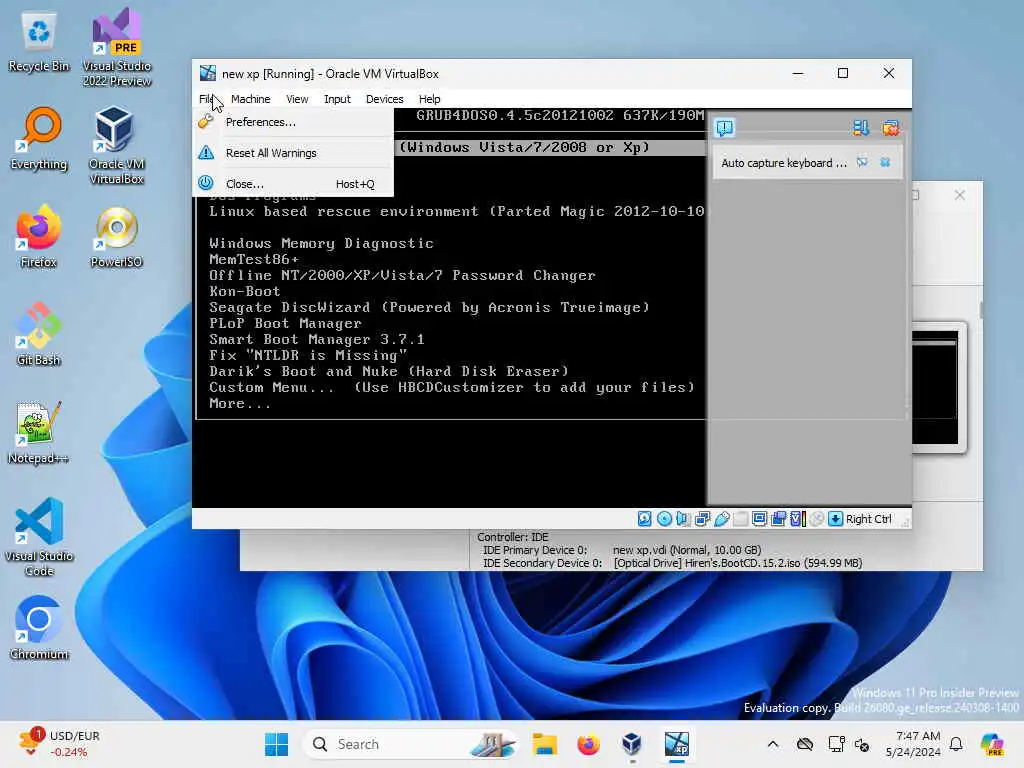Click the optical disk status icon
Viewport: 1024px width, 768px height.
pyautogui.click(x=664, y=519)
